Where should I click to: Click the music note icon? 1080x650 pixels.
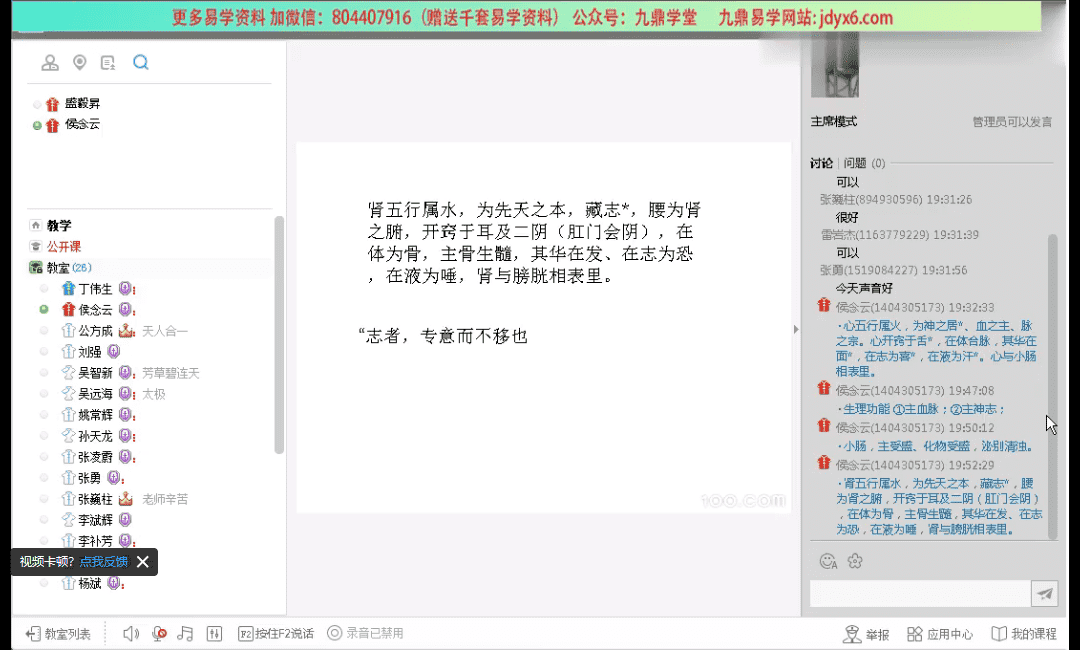[185, 633]
